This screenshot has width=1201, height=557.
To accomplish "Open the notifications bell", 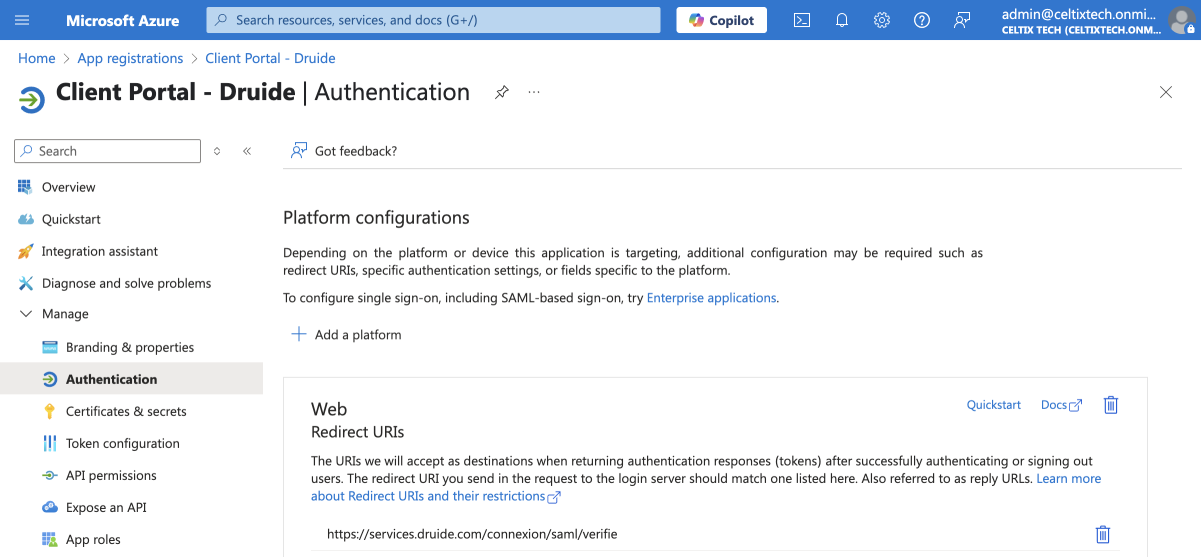I will click(842, 20).
